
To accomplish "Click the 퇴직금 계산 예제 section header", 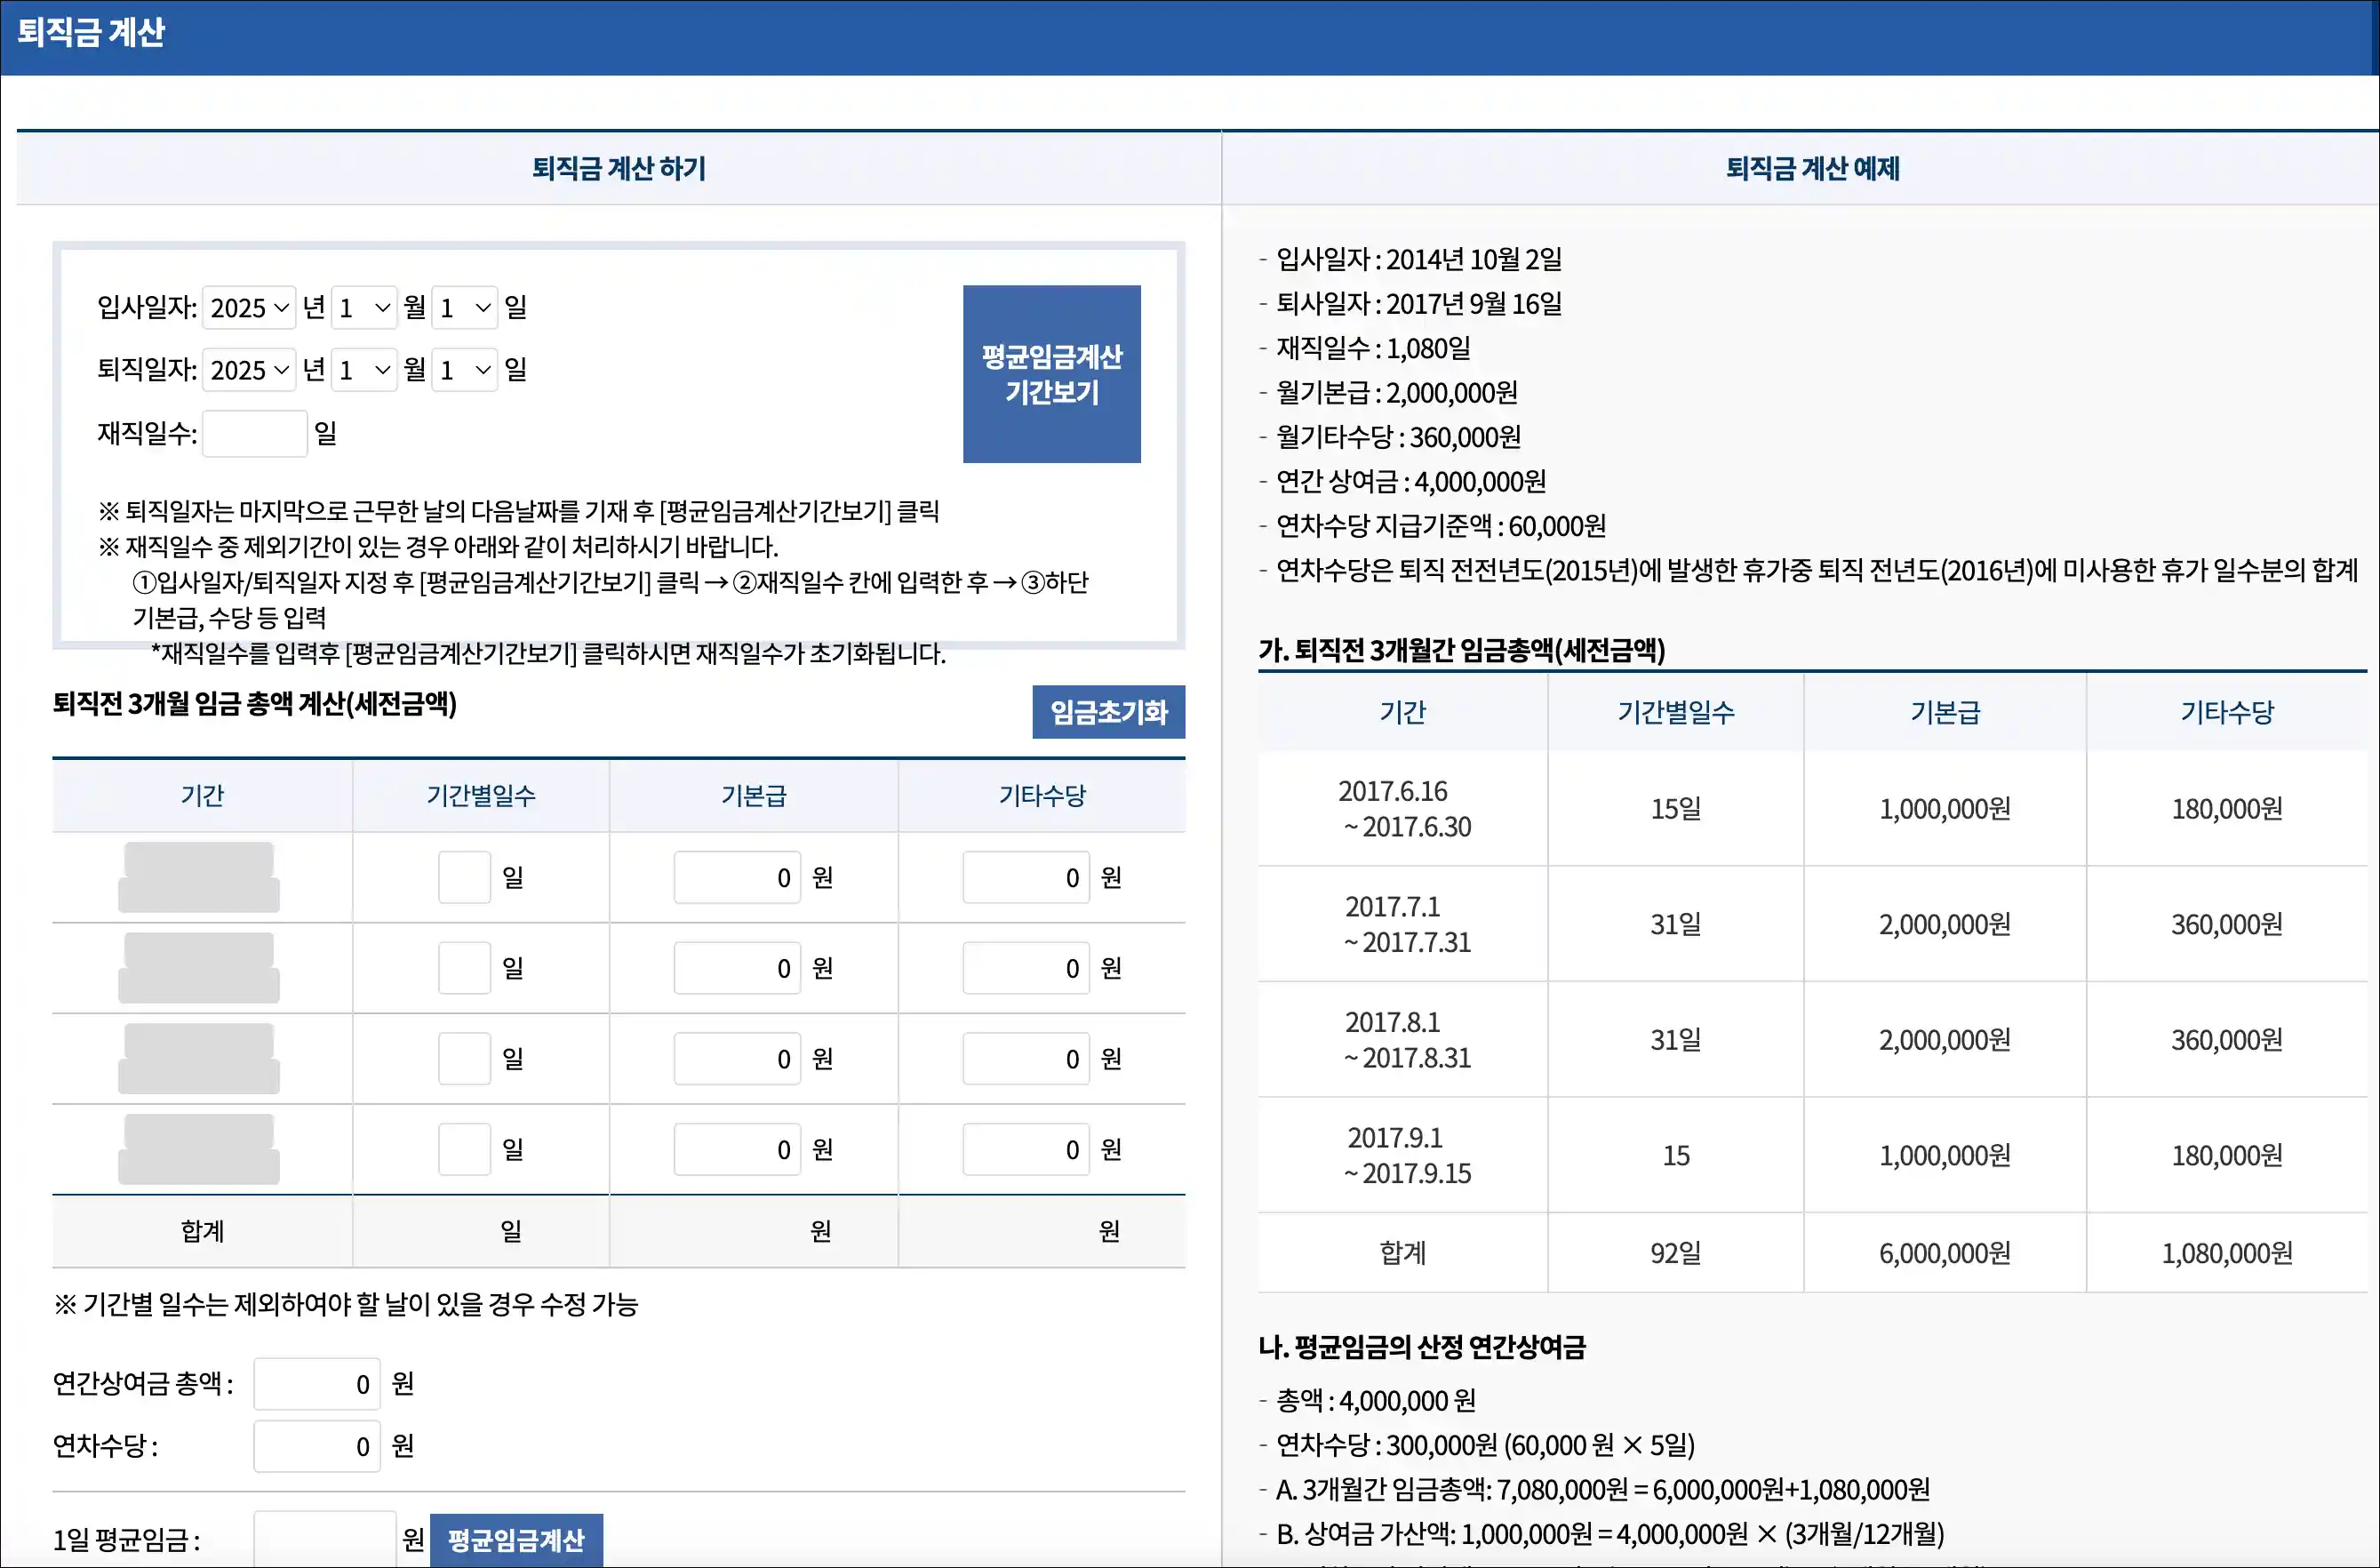I will tap(1812, 168).
